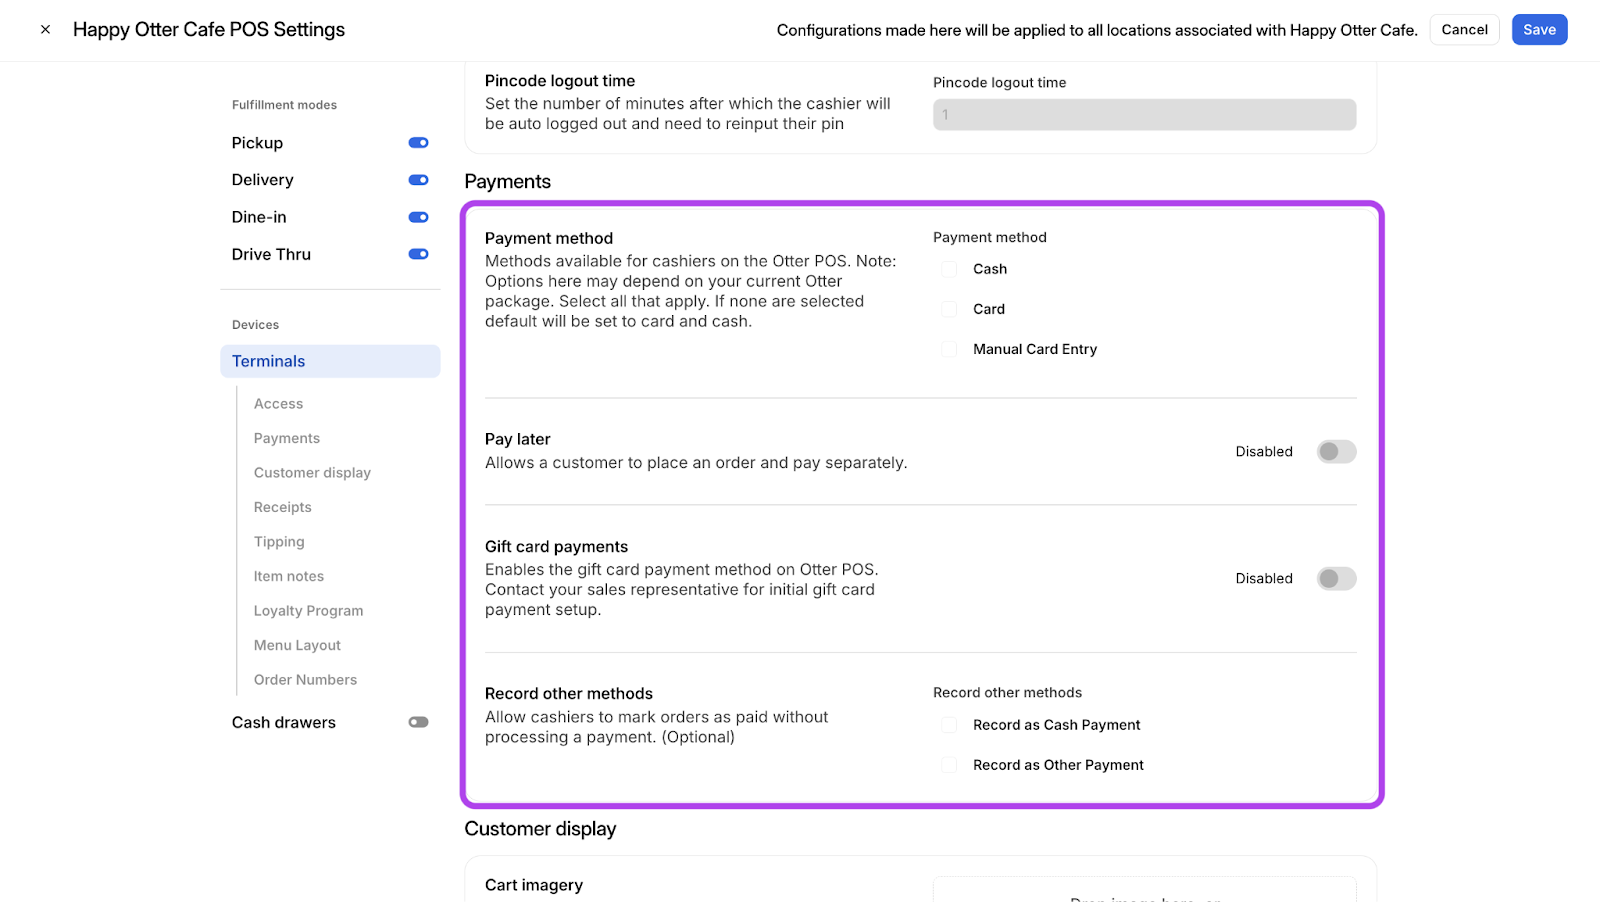Click the Pincode logout time field
The height and width of the screenshot is (902, 1600).
1144,115
